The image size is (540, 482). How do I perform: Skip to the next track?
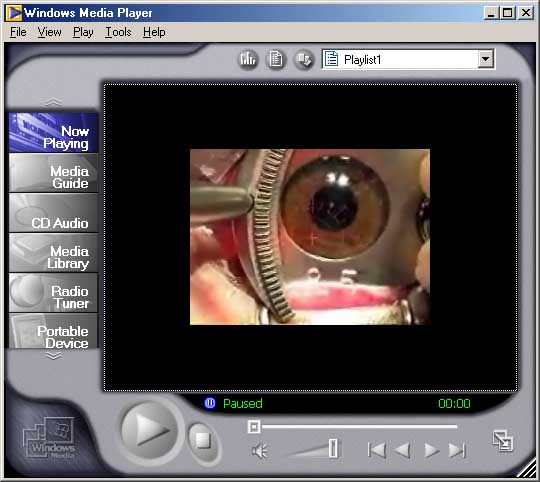(x=457, y=450)
